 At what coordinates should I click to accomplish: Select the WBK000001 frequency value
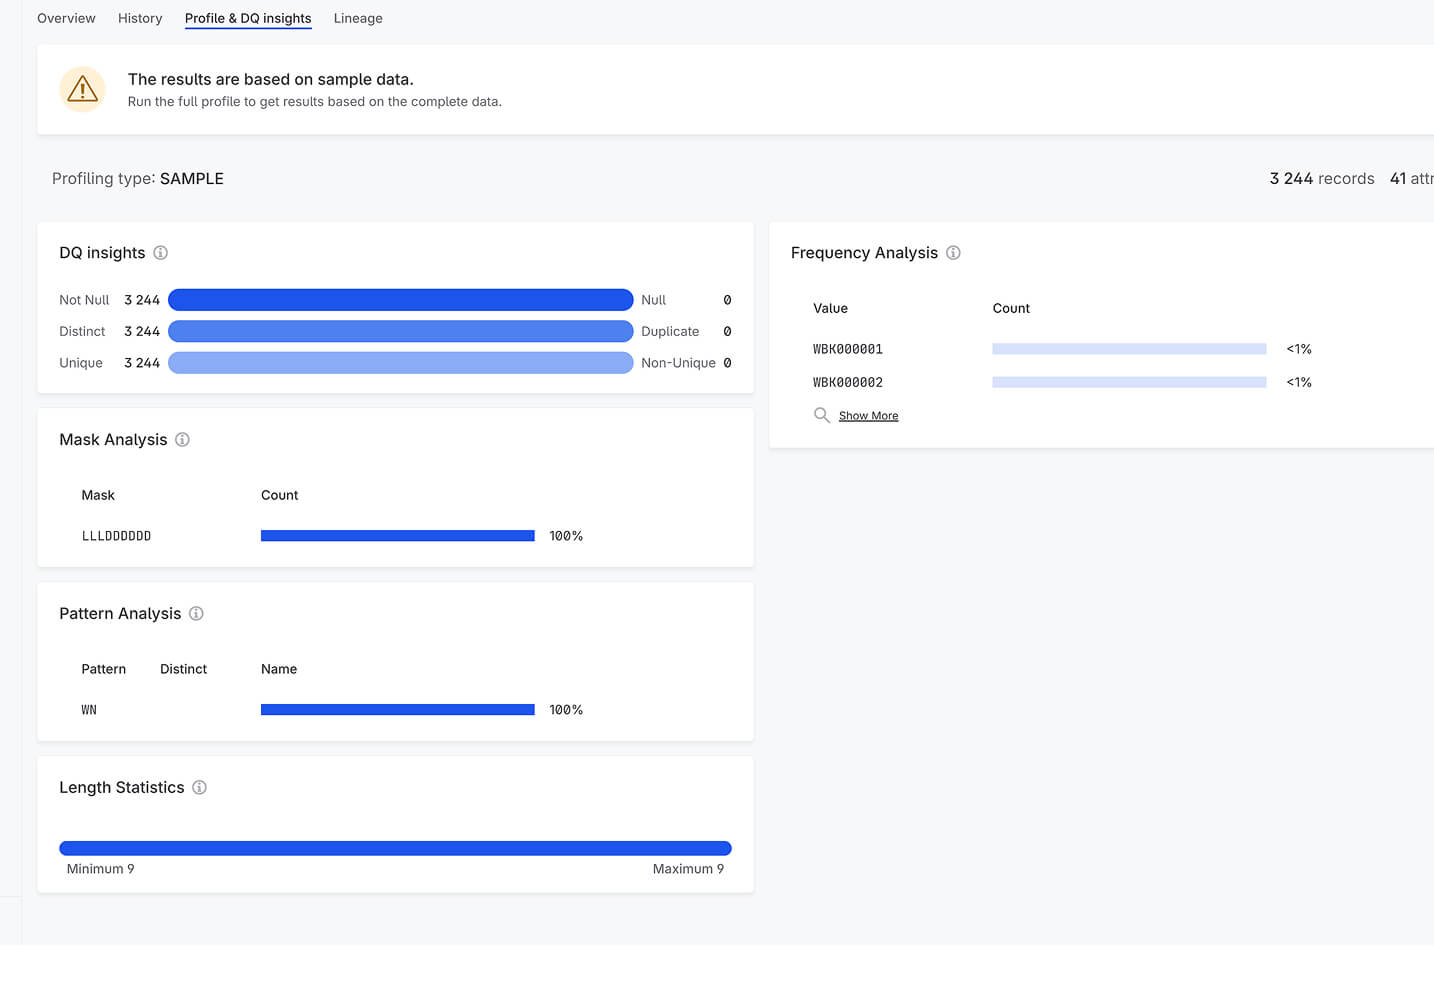[x=848, y=349]
